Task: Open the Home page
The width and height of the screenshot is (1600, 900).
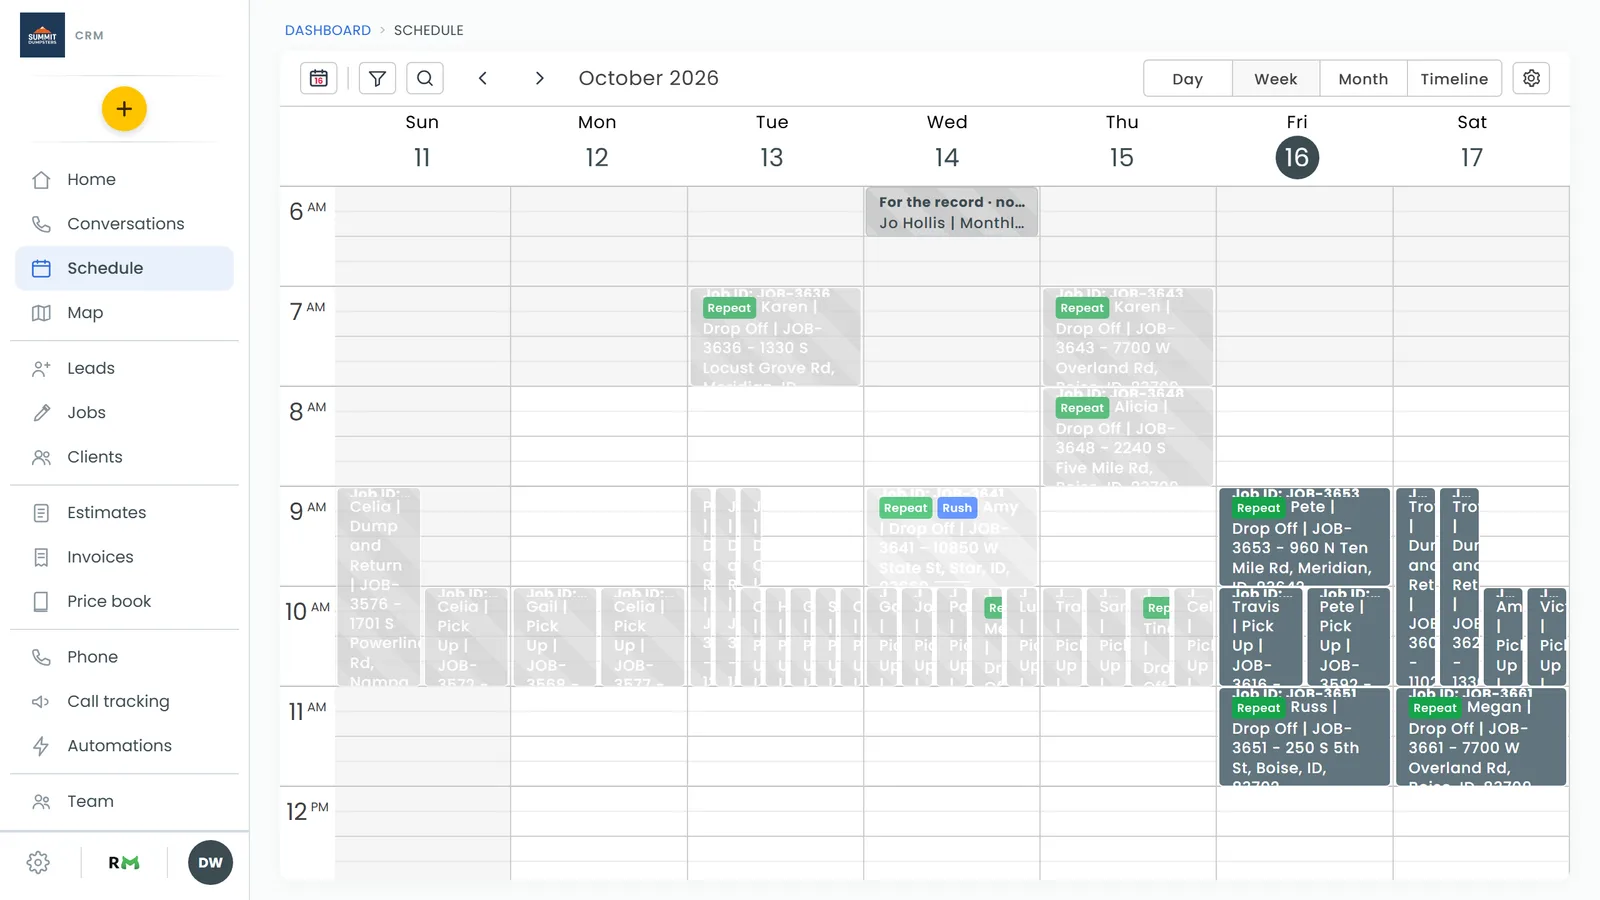Action: coord(124,180)
